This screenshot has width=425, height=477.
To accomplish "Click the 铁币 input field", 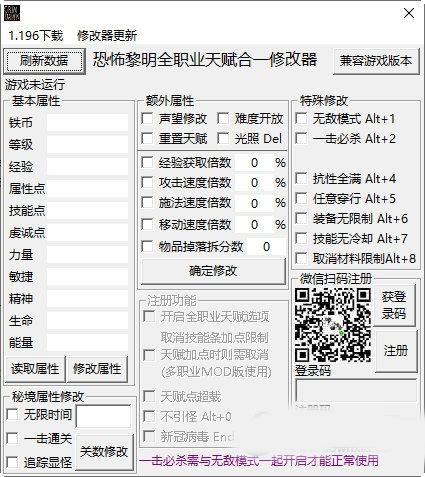I will coord(87,123).
